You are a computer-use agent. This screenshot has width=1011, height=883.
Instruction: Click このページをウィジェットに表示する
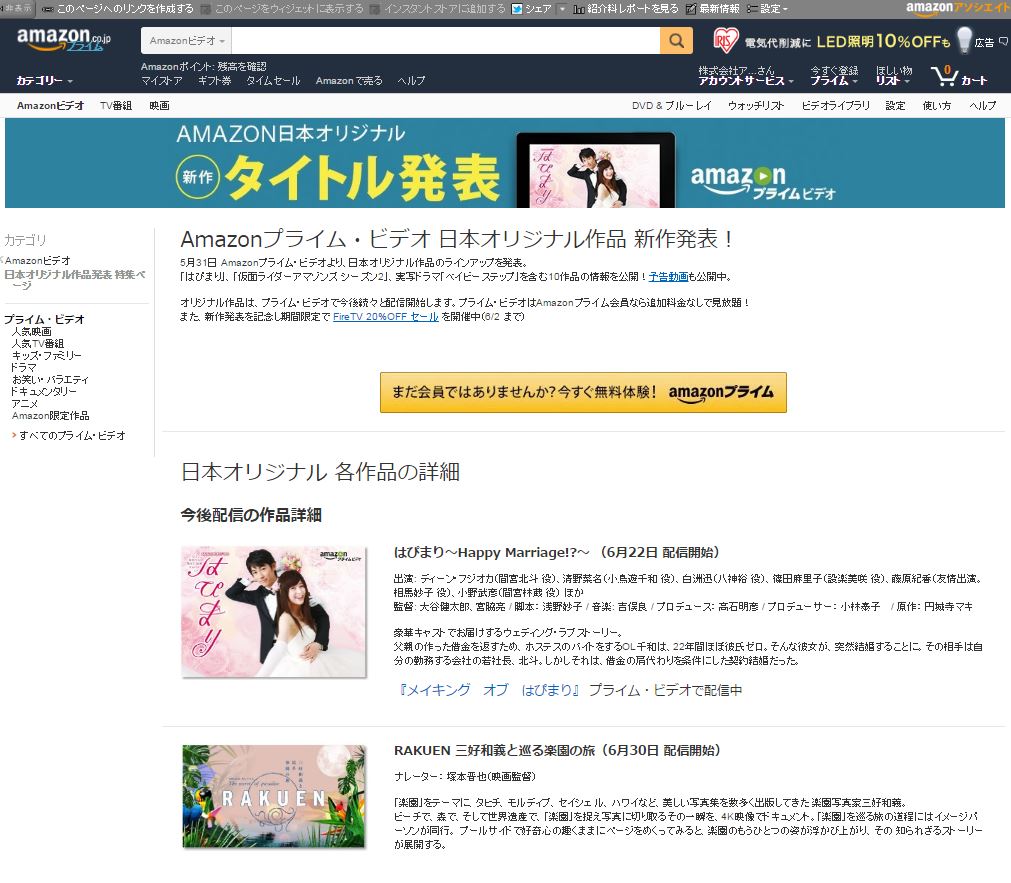(289, 9)
